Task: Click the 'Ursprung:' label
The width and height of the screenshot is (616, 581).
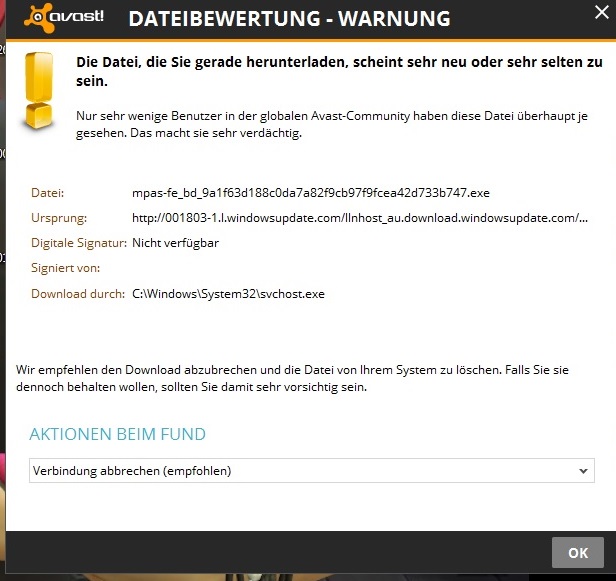Action: tap(59, 218)
